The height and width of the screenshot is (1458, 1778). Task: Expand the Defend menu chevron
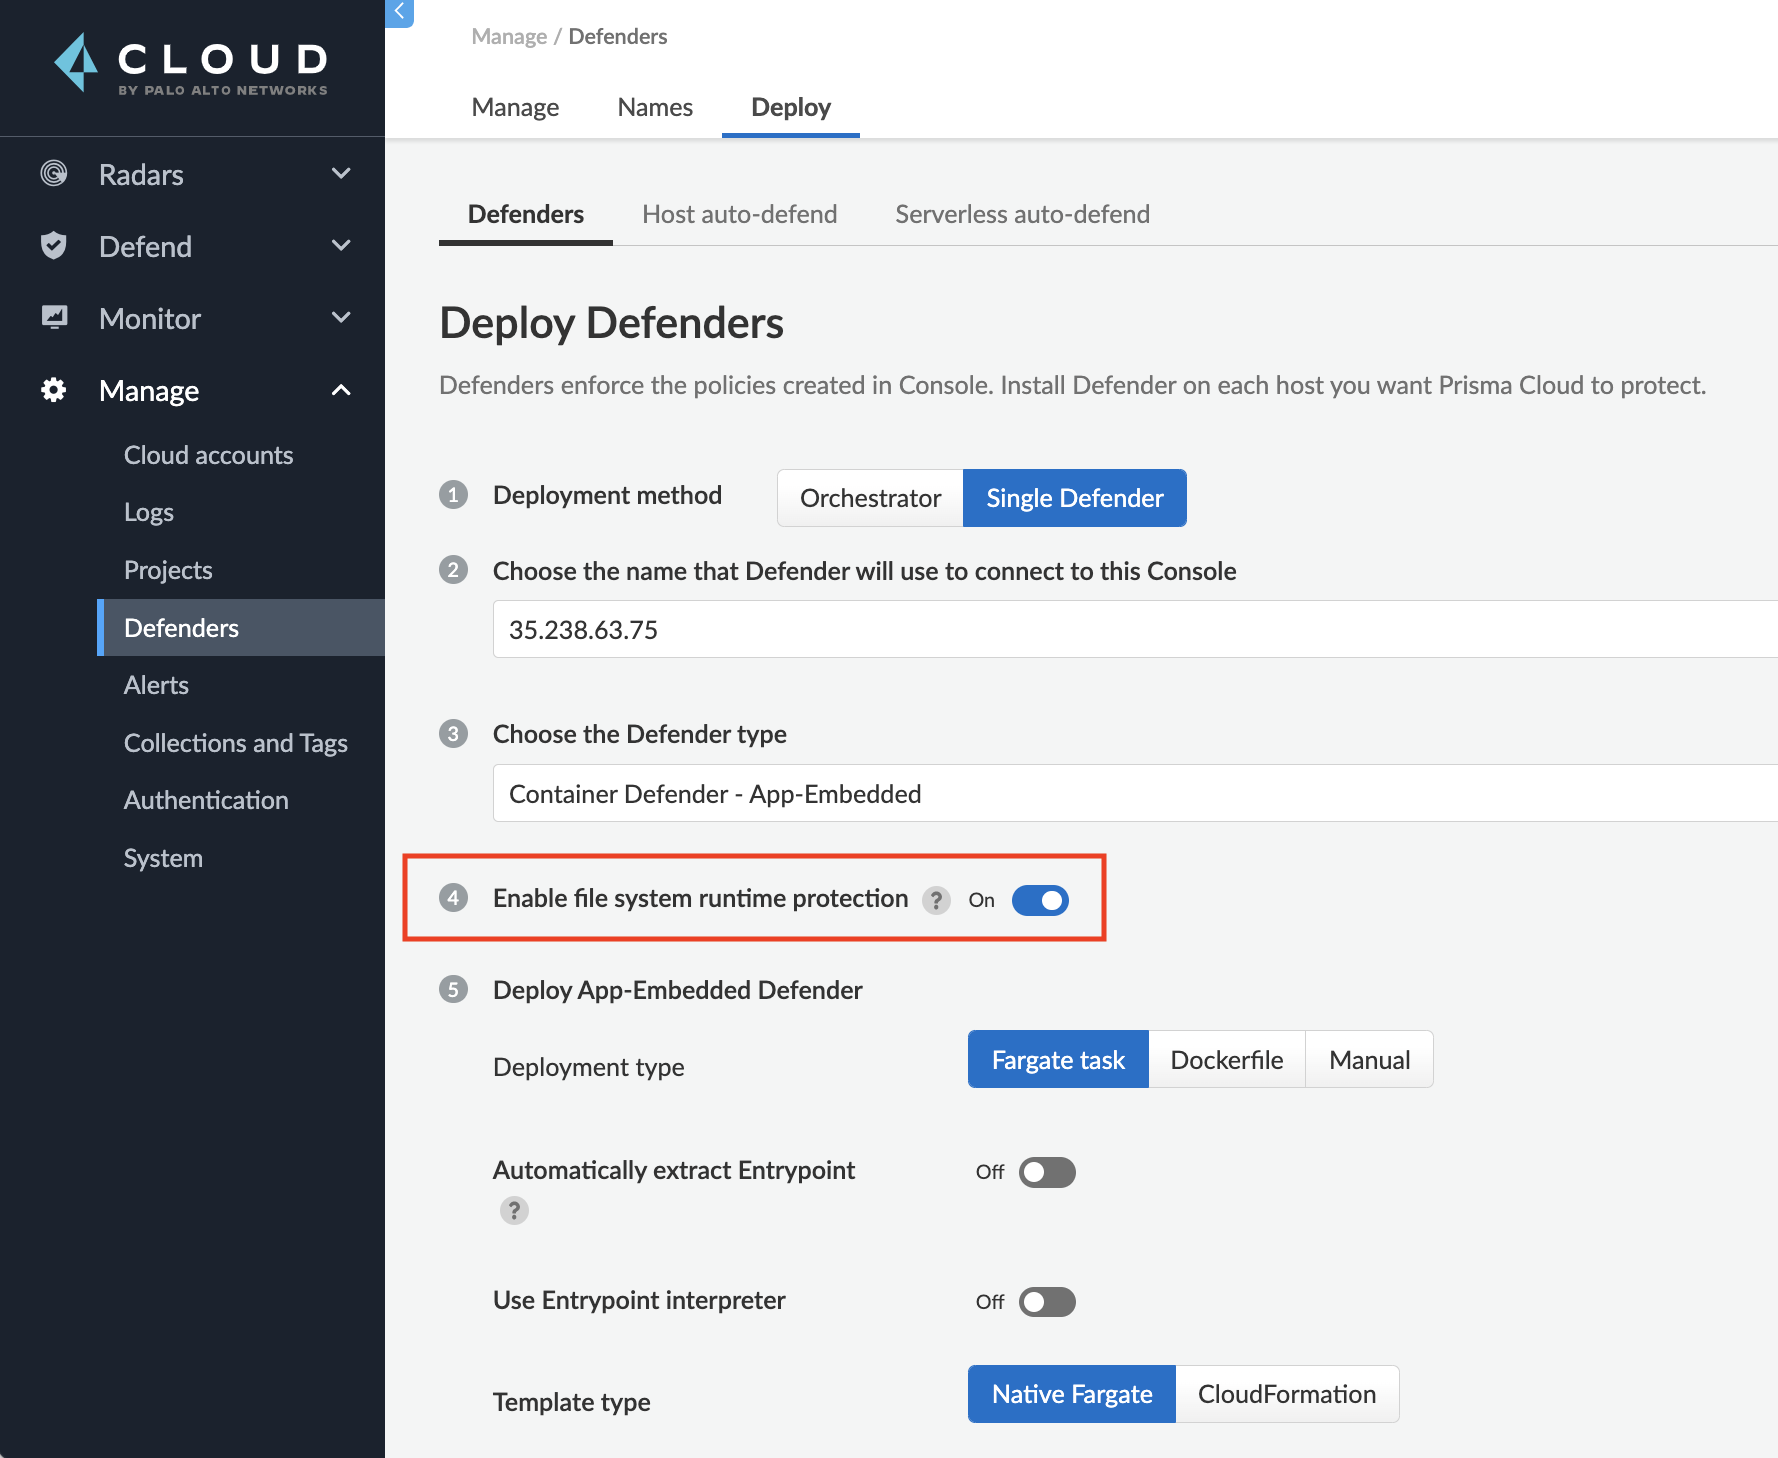click(x=341, y=246)
